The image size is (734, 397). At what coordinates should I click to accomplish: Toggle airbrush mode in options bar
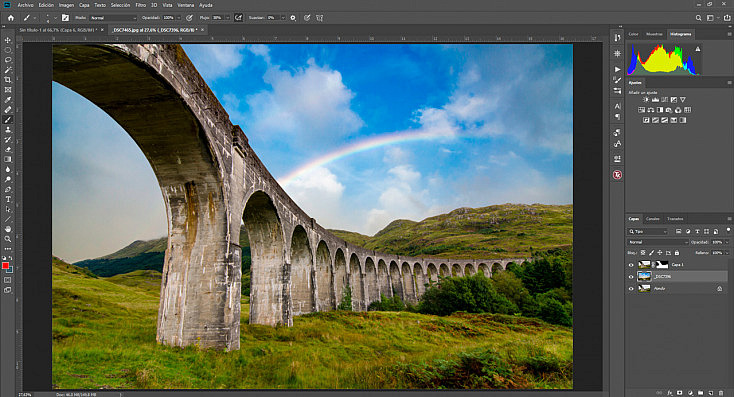point(238,18)
